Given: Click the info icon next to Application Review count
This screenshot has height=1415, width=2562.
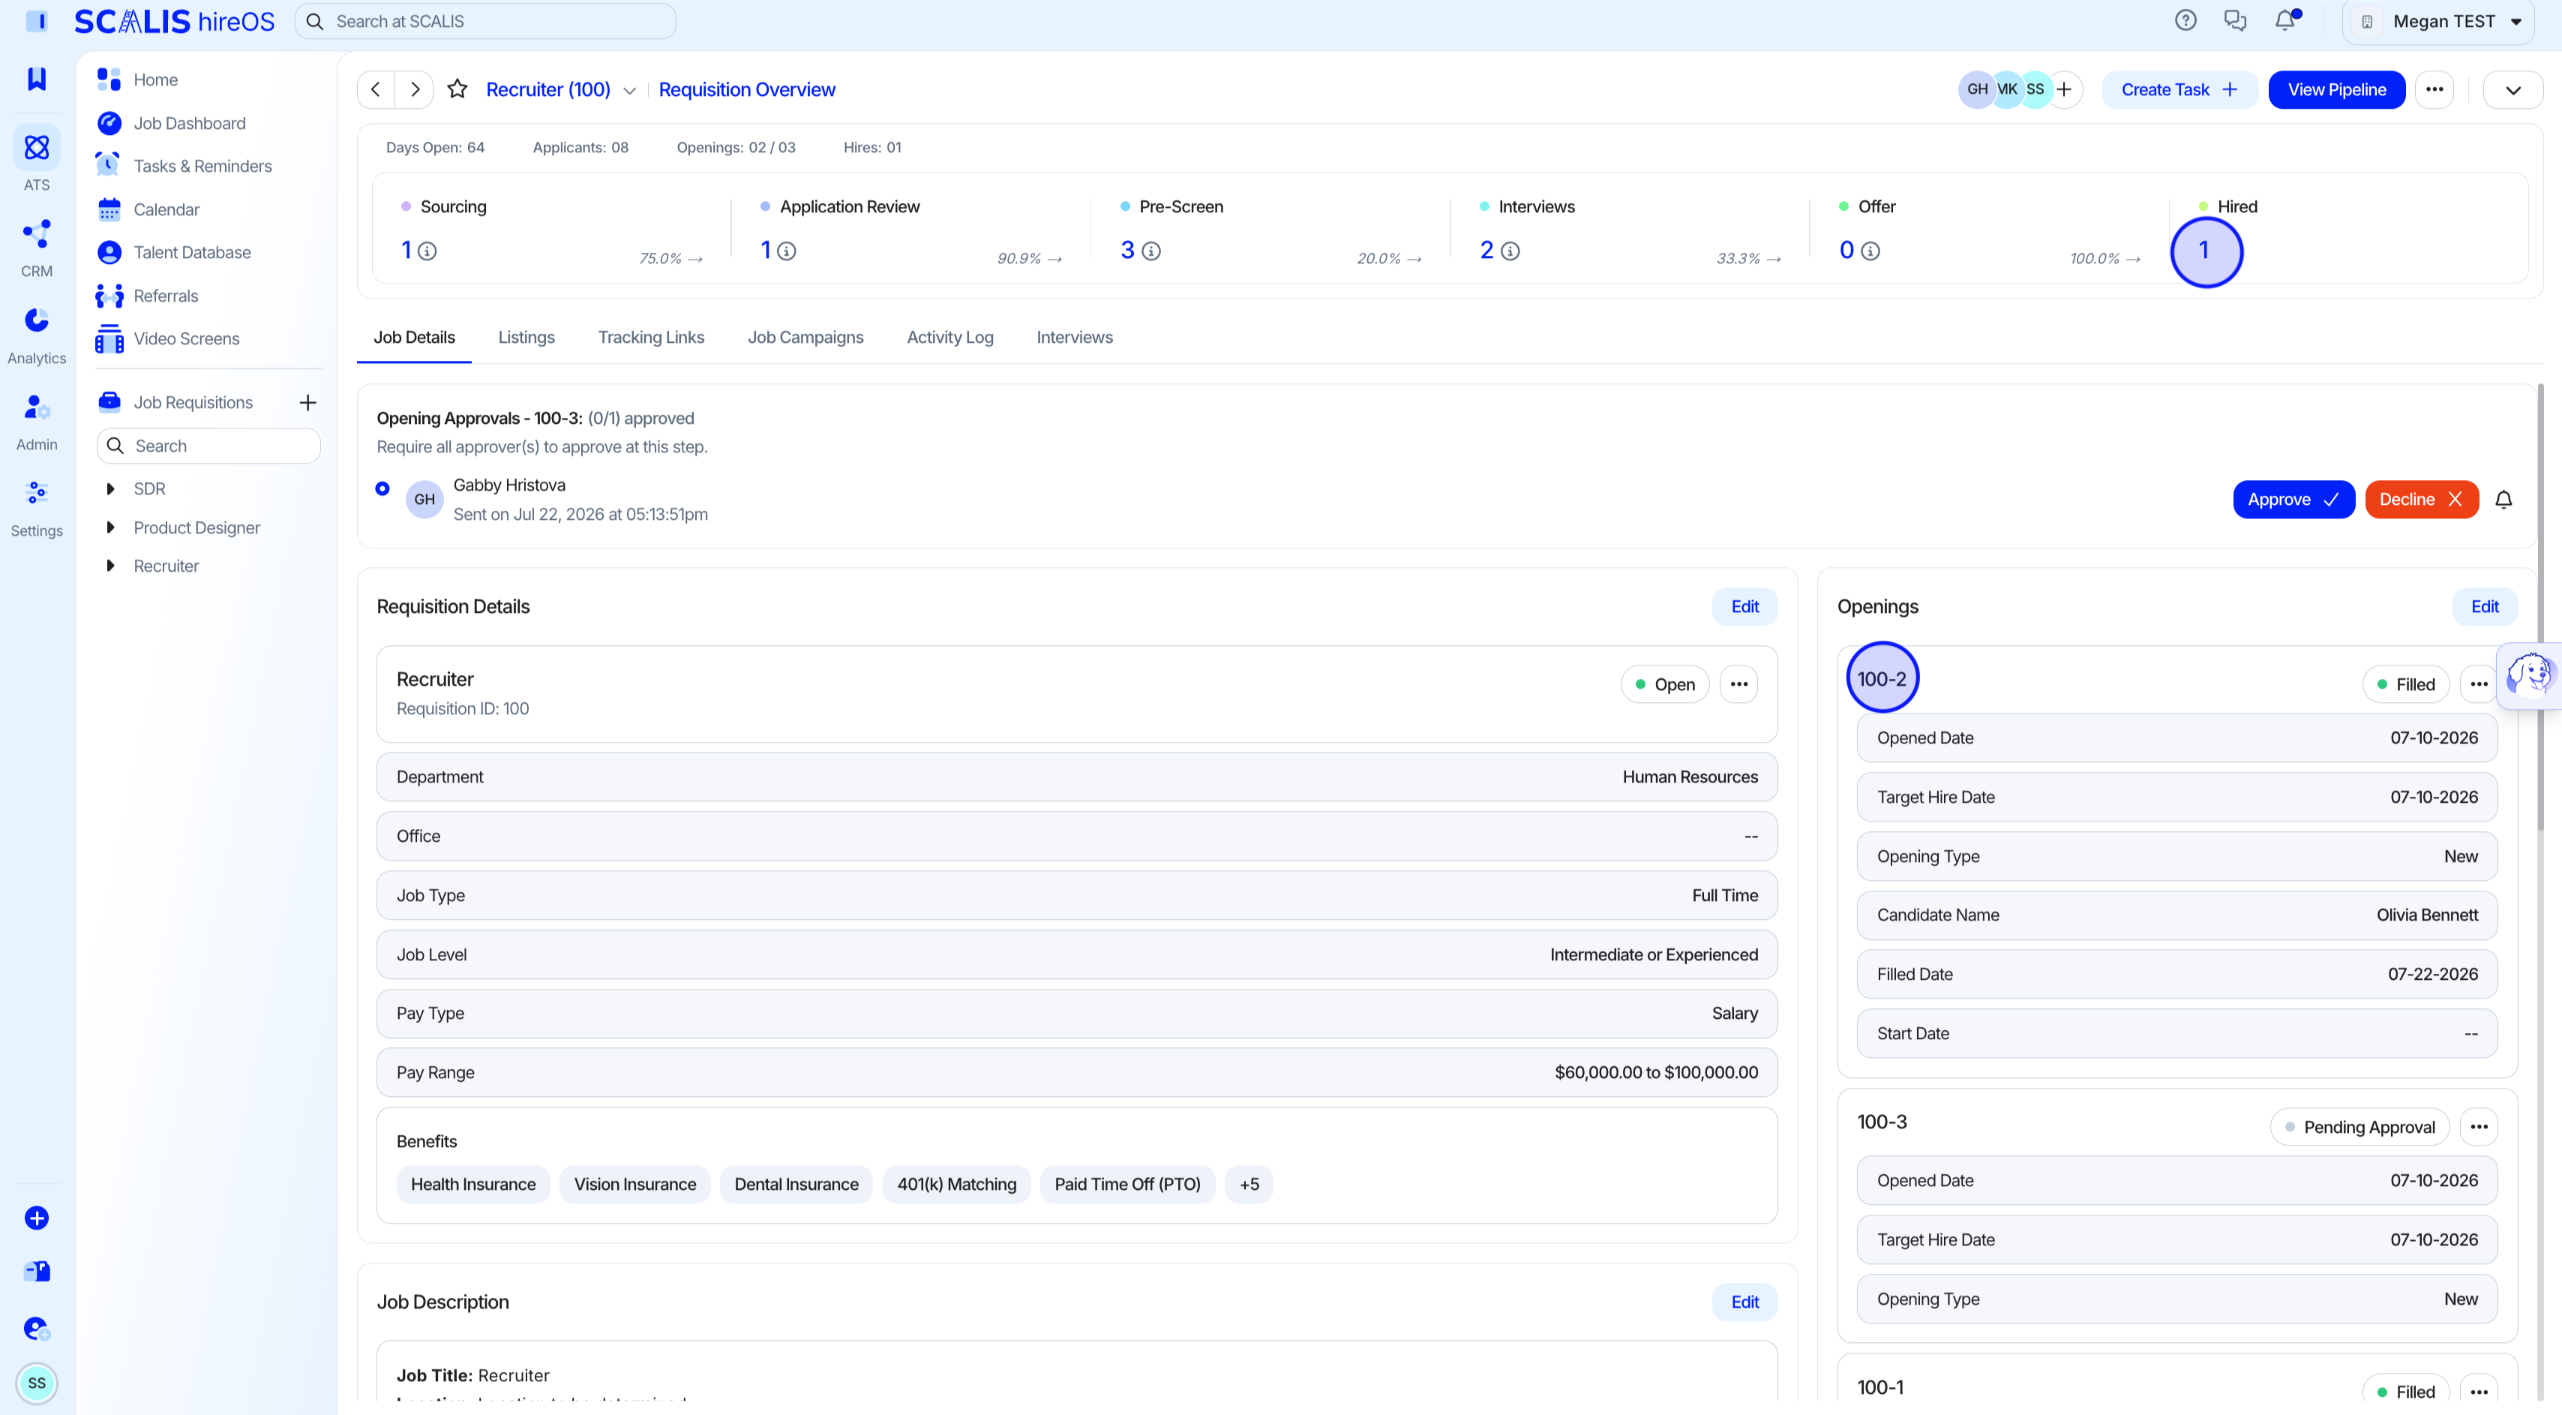Looking at the screenshot, I should click(787, 251).
